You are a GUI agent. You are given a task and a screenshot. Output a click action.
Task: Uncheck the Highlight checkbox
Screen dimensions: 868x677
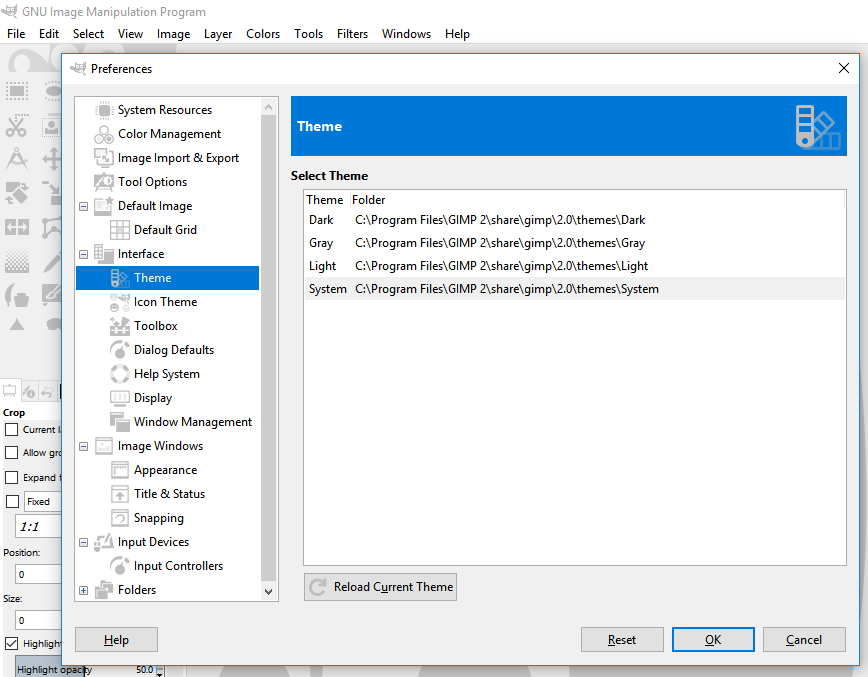(x=12, y=643)
